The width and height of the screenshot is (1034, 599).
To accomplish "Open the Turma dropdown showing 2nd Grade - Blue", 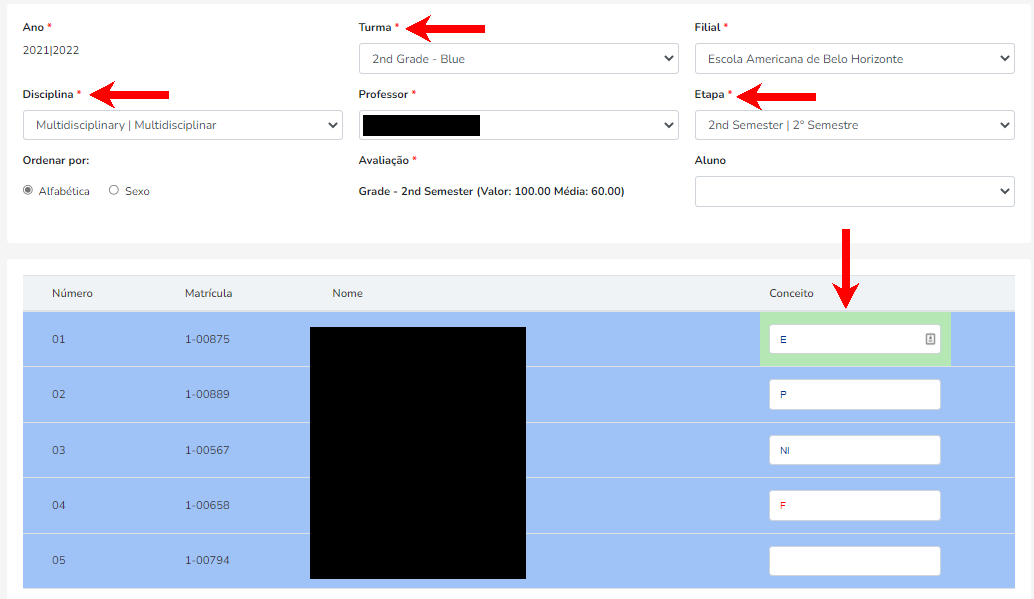I will [x=518, y=59].
